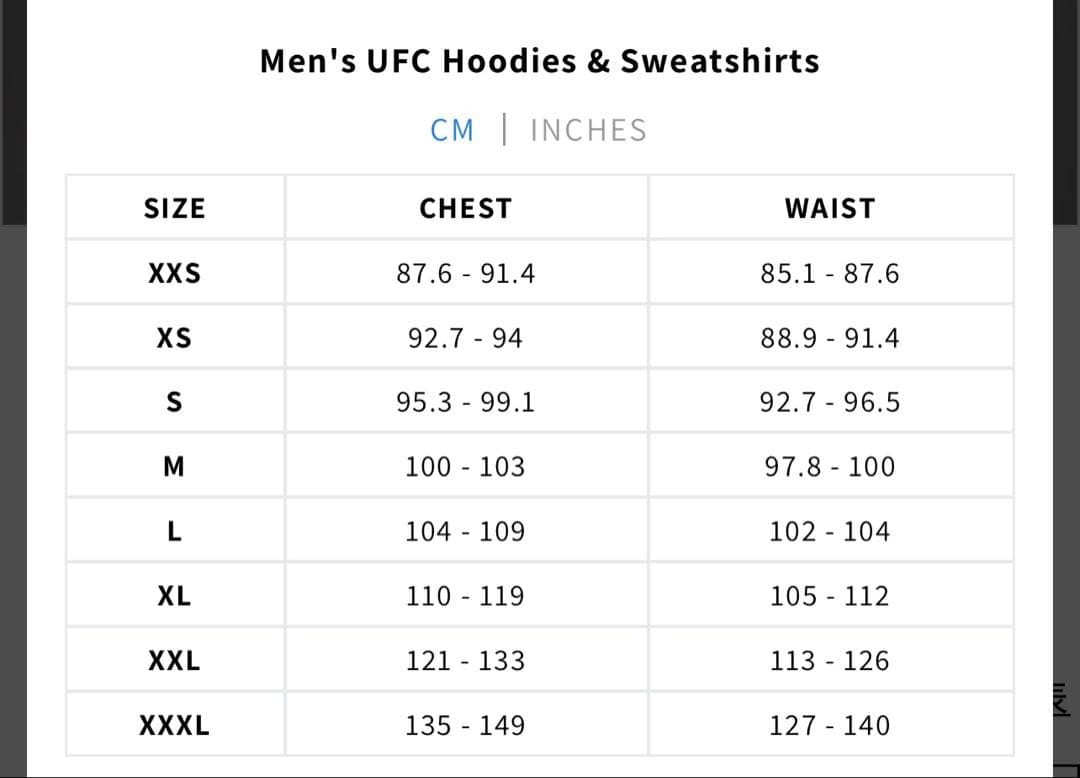Viewport: 1080px width, 778px height.
Task: Select the XXL size row label
Action: click(x=174, y=660)
